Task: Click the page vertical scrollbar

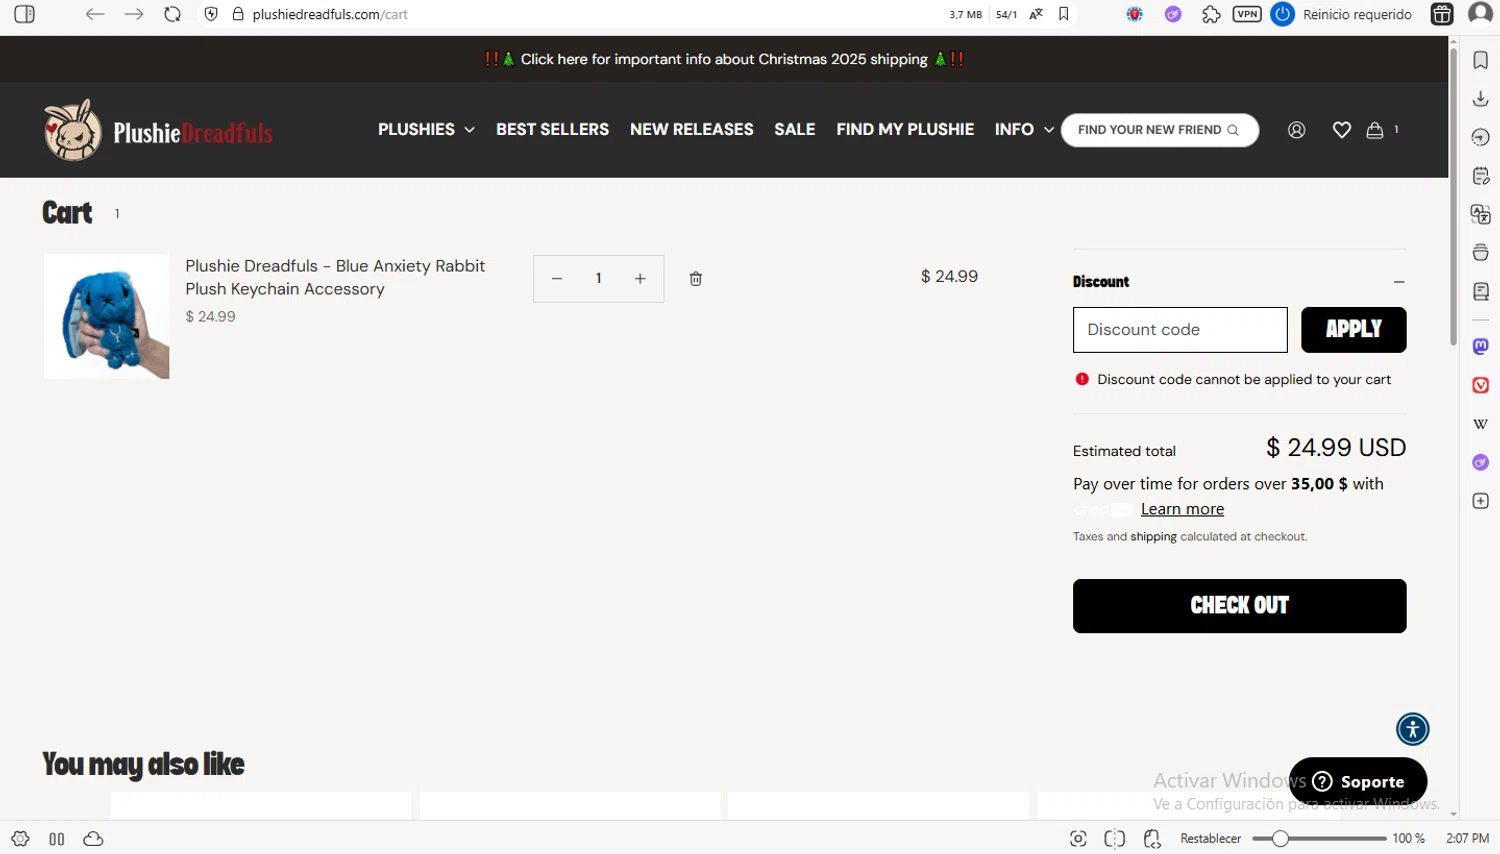Action: tap(1453, 200)
